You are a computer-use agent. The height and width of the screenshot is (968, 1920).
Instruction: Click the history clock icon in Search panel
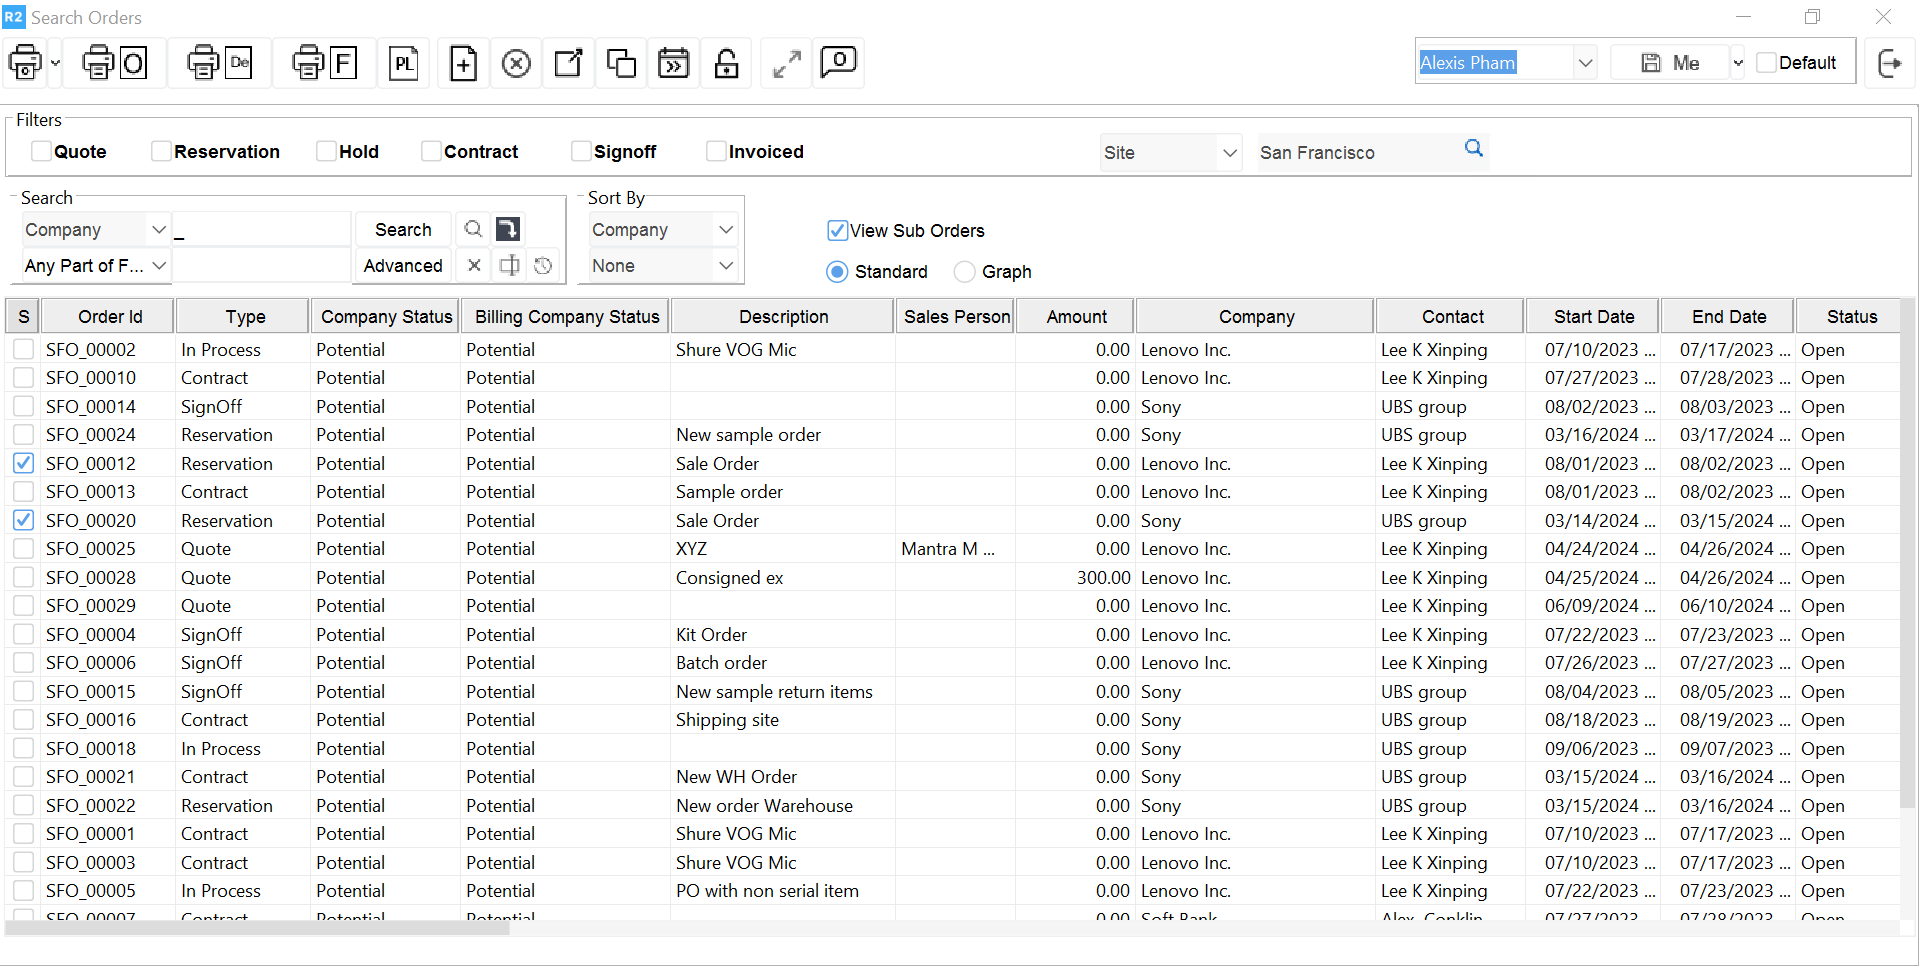tap(543, 266)
